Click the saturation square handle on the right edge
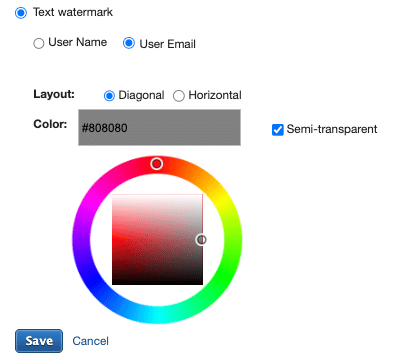 point(201,239)
